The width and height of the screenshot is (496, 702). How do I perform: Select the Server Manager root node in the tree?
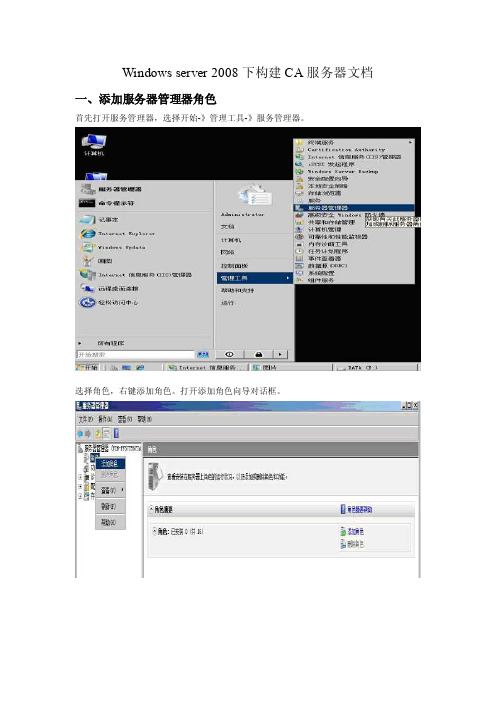(110, 448)
